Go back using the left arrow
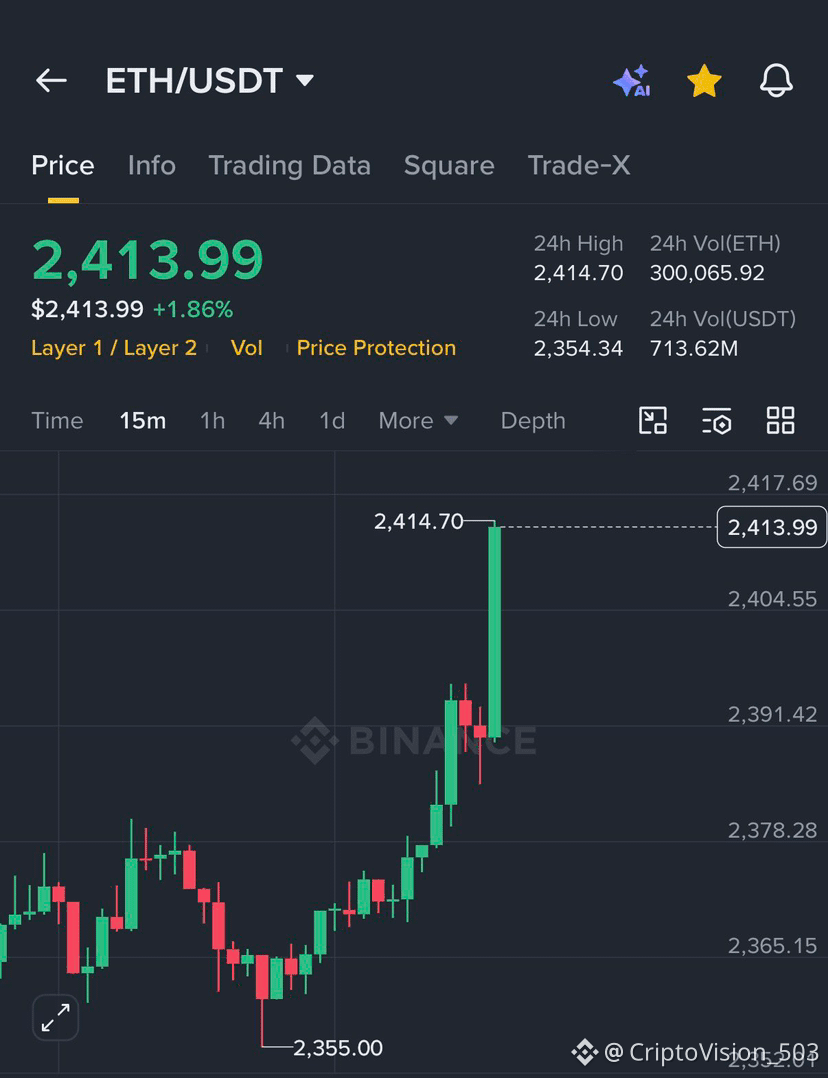 click(x=52, y=81)
